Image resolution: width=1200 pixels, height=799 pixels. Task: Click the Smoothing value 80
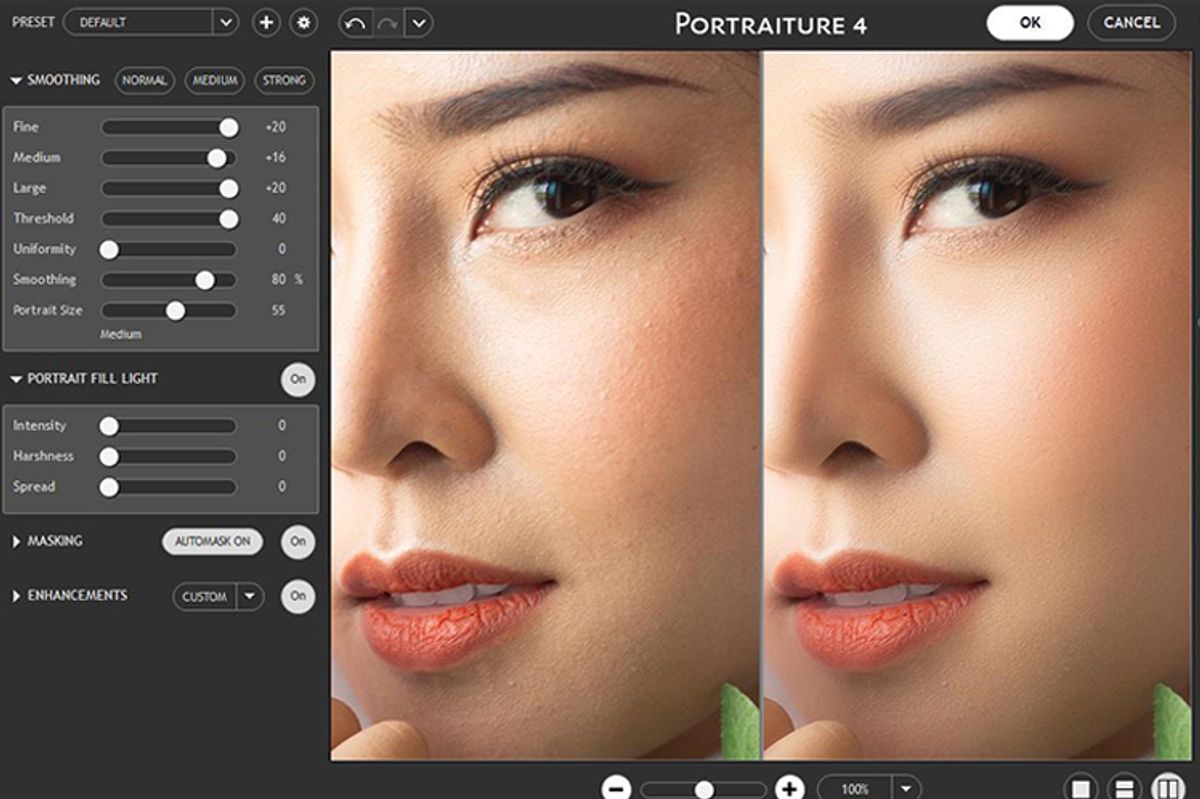(x=279, y=280)
